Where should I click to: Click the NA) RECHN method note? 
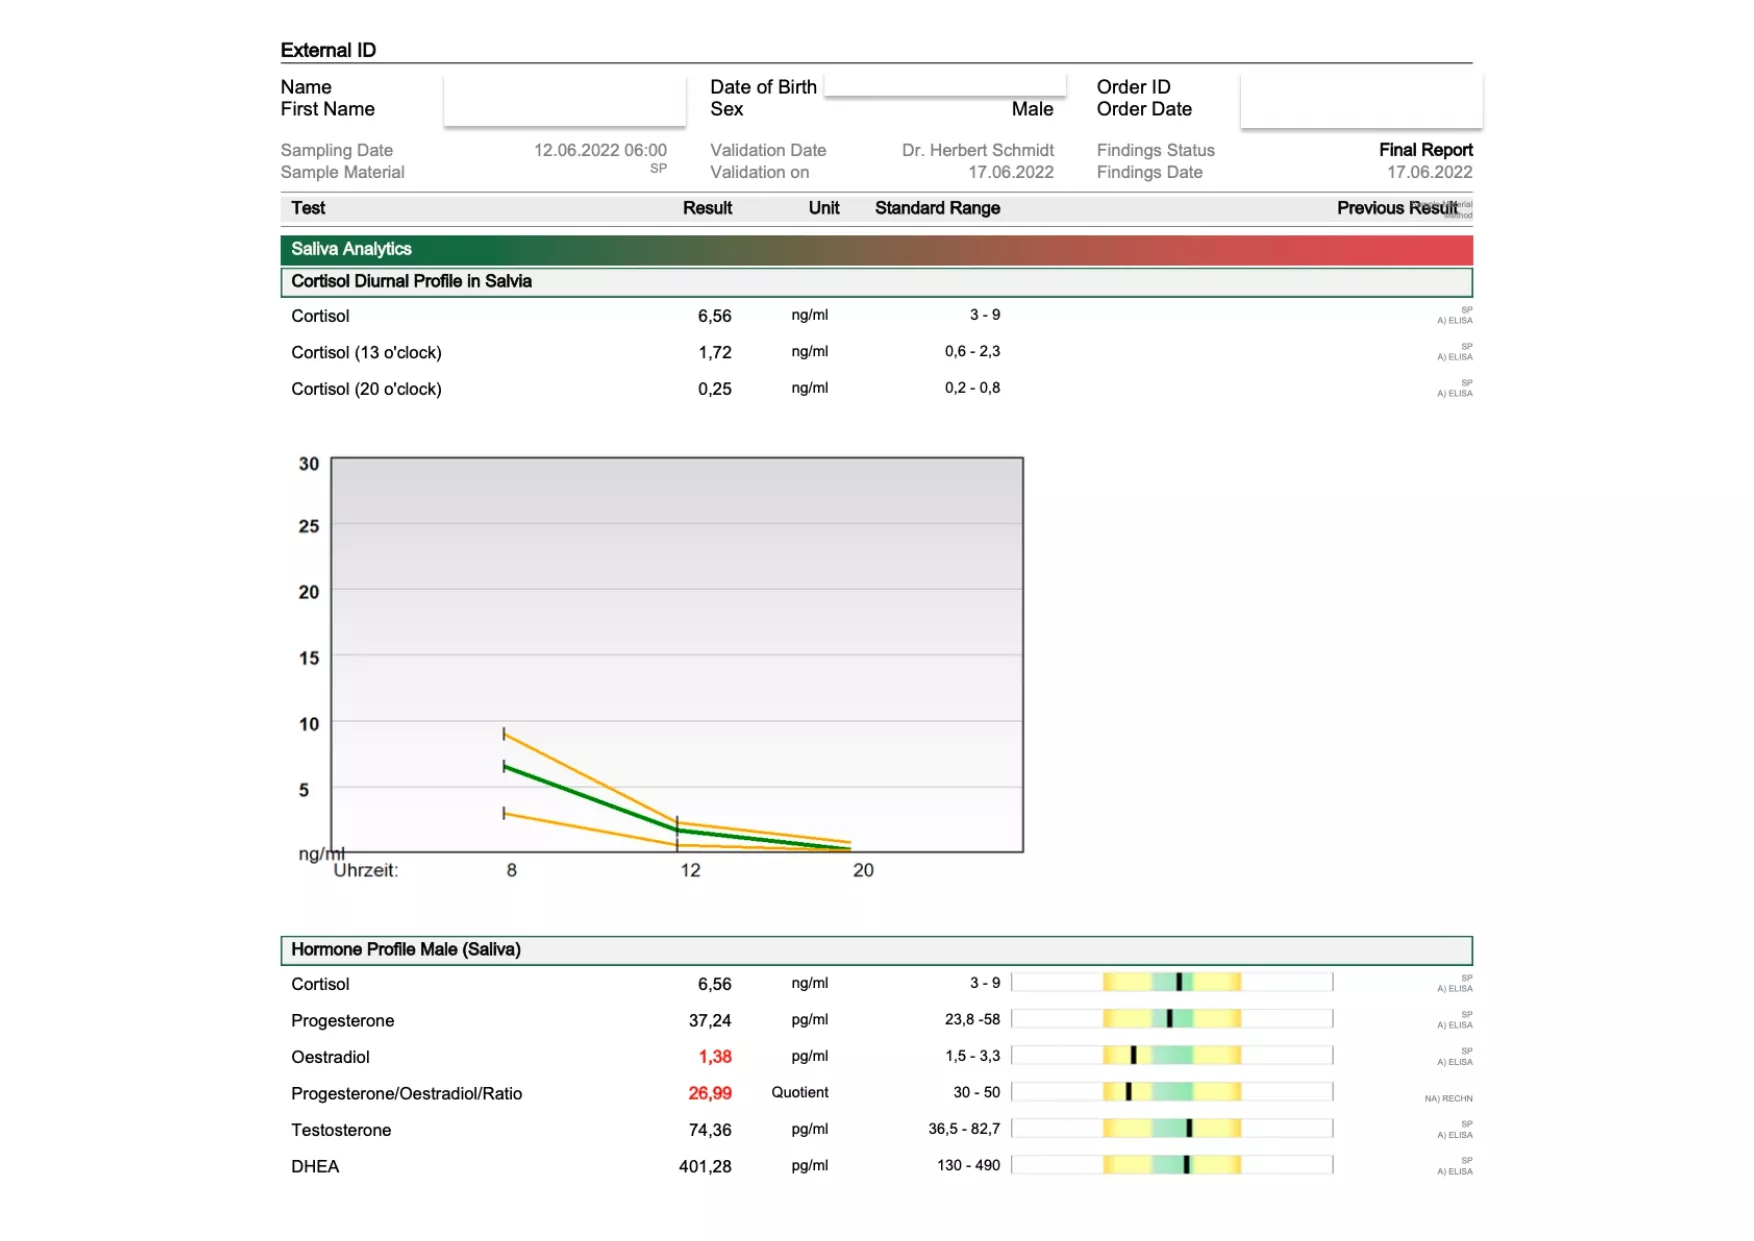point(1448,1099)
